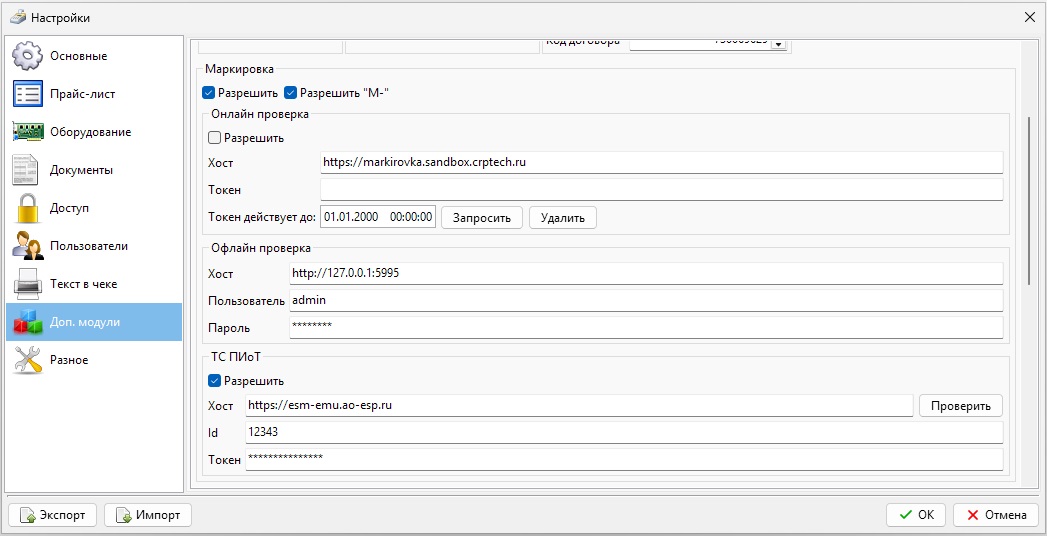Click the gear icon next to Основные
Image resolution: width=1047 pixels, height=536 pixels.
point(28,56)
